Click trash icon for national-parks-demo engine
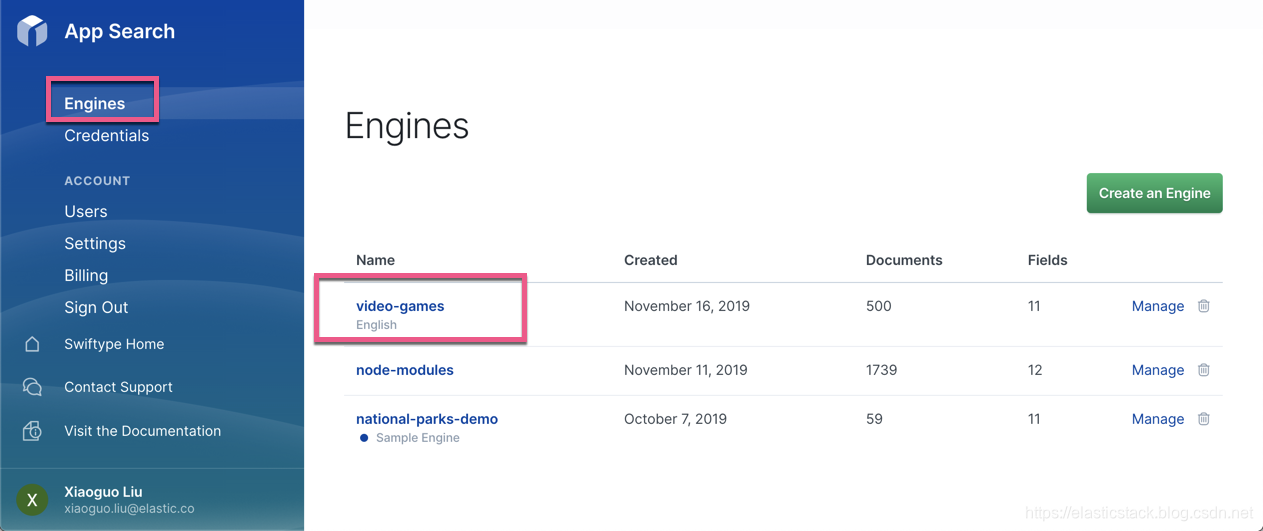 point(1204,419)
